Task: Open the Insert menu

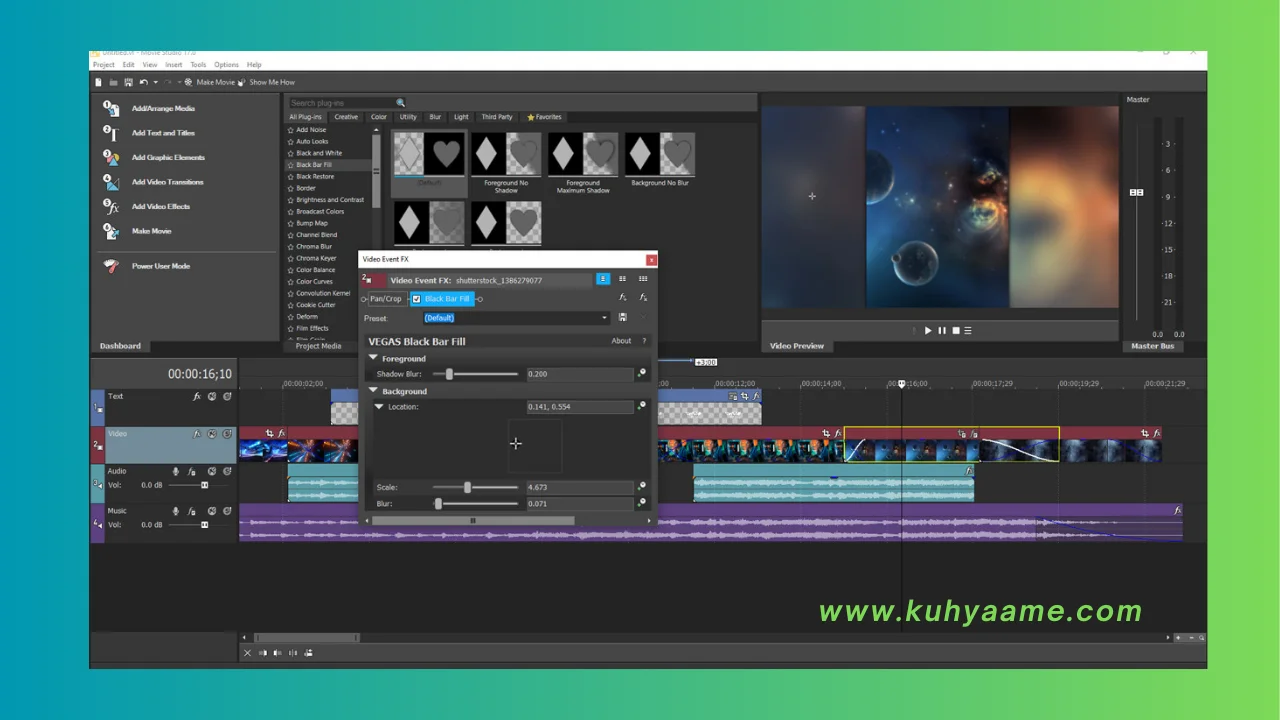Action: (x=174, y=65)
